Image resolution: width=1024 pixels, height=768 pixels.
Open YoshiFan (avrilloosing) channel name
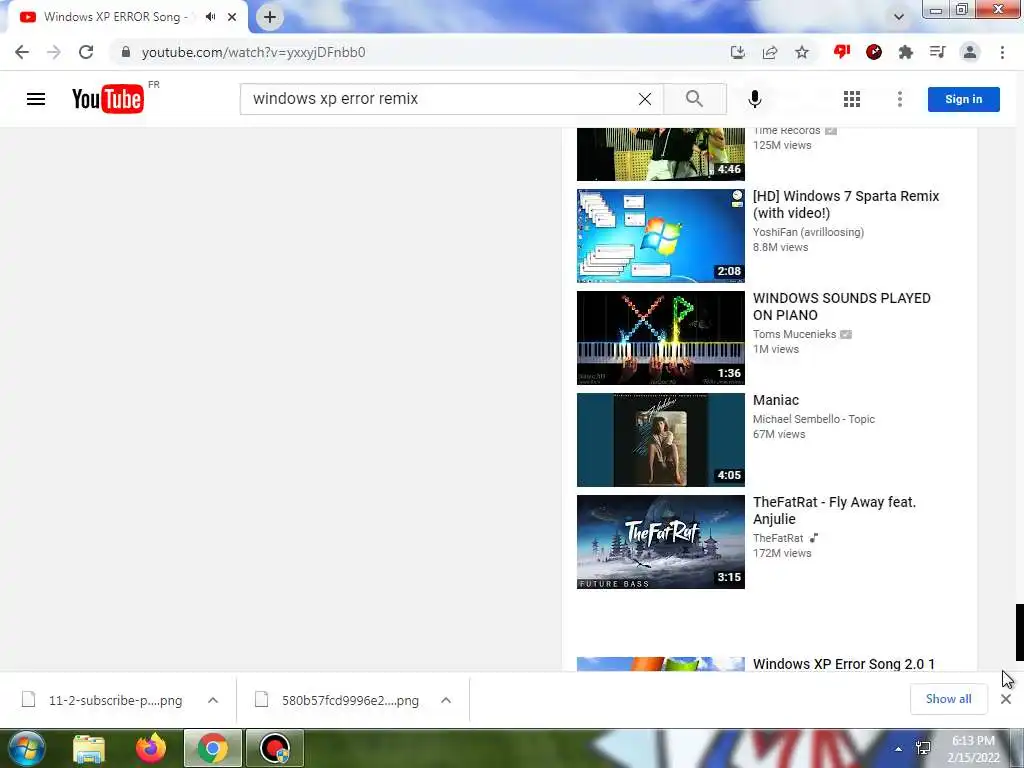click(808, 232)
